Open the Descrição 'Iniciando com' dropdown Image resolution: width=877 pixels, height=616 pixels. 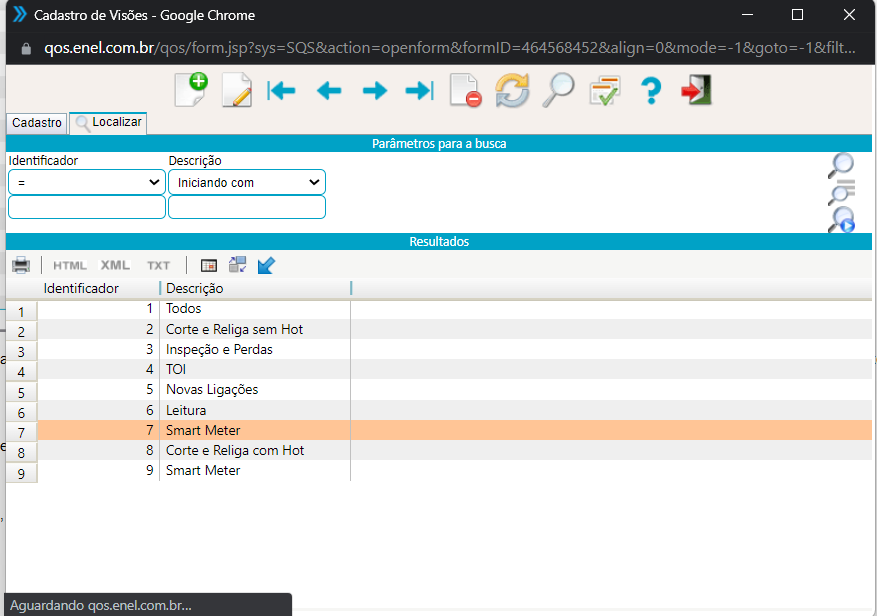[x=247, y=182]
